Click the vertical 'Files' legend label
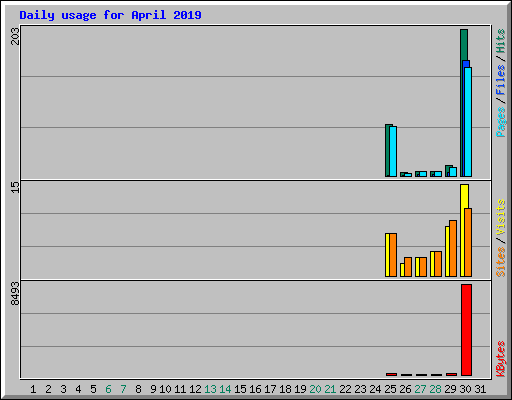The width and height of the screenshot is (512, 400). 501,80
